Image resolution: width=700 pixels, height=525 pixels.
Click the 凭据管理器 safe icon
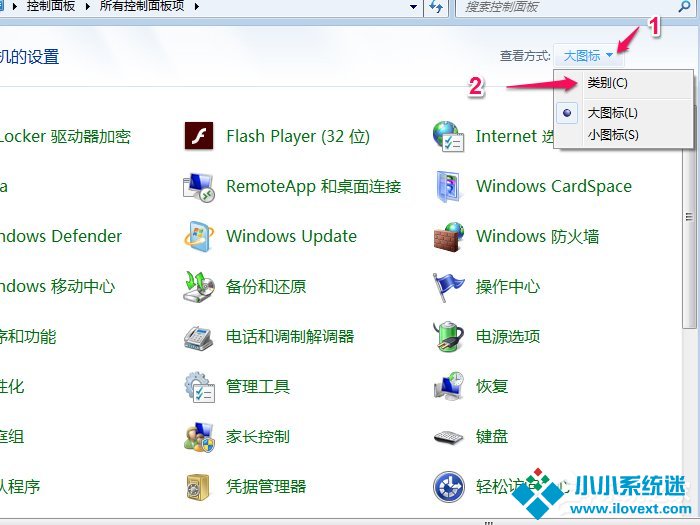198,487
